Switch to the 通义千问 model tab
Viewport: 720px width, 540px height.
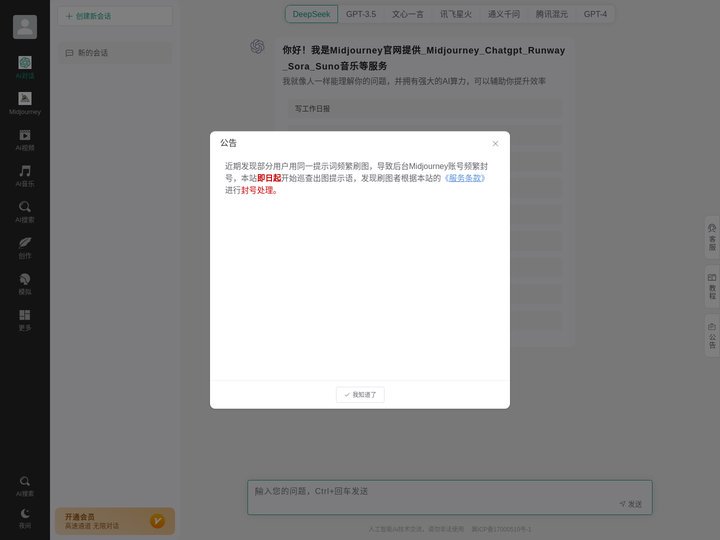(x=504, y=14)
